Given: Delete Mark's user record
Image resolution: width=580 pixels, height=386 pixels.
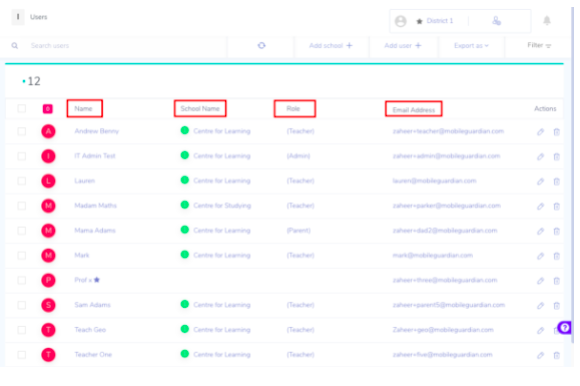Looking at the screenshot, I should [556, 256].
